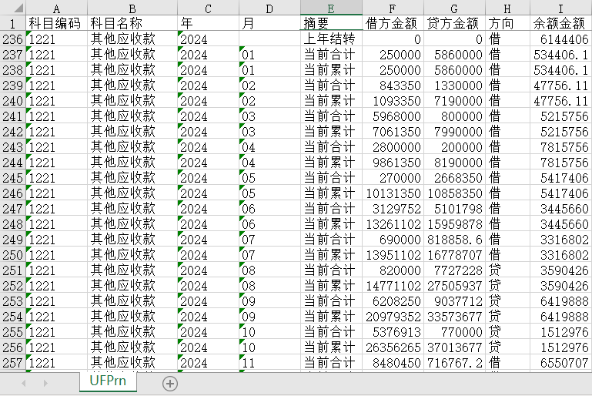Select row header 236

(x=13, y=39)
